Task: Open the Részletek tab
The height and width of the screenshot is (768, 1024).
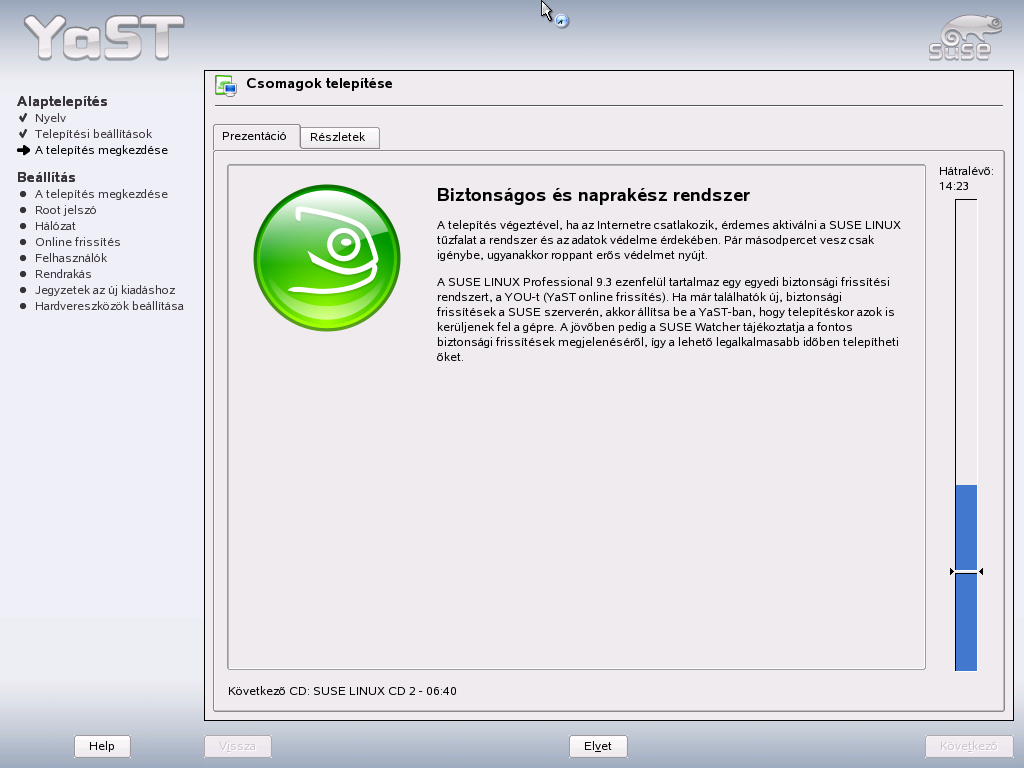Action: click(338, 137)
